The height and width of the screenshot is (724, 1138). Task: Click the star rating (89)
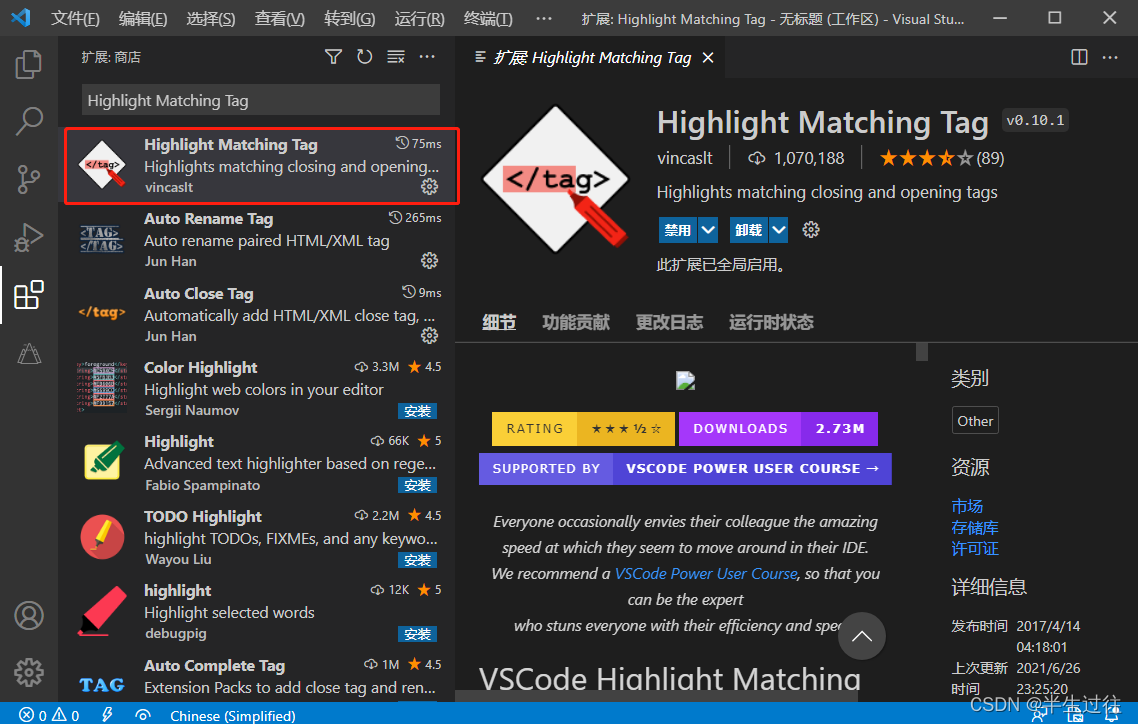(941, 158)
